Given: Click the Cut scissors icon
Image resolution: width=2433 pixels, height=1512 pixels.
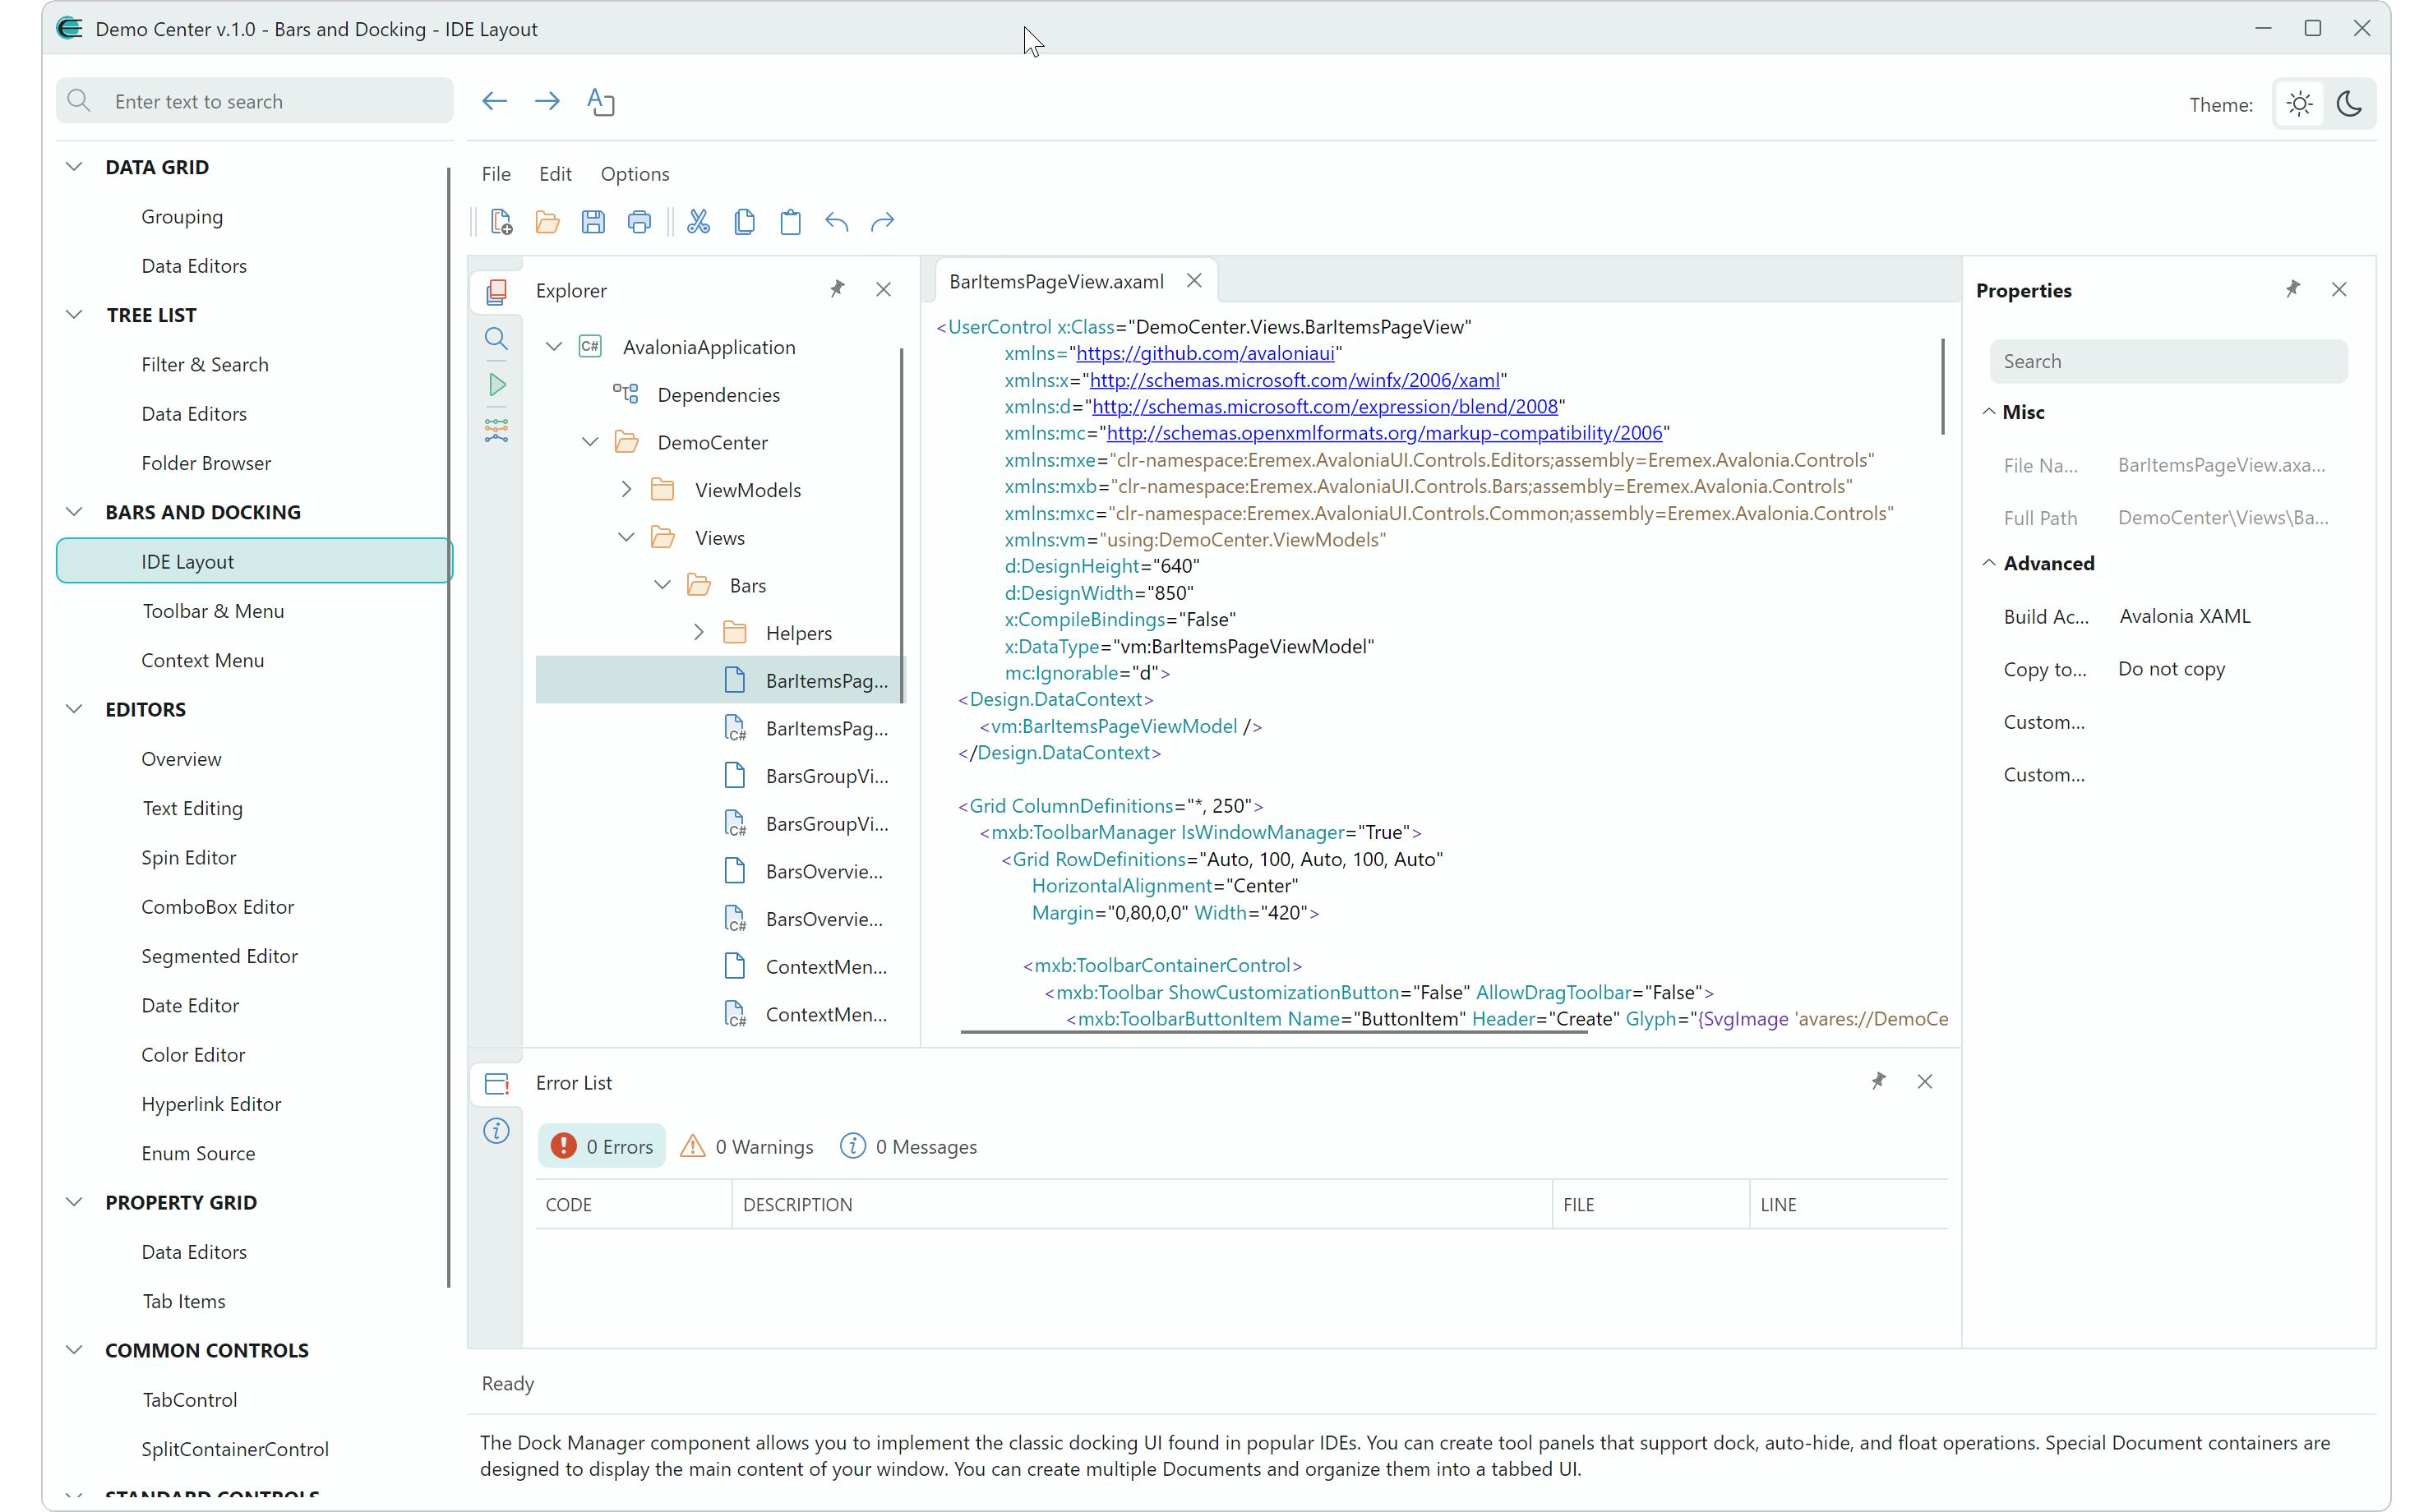Looking at the screenshot, I should point(698,222).
